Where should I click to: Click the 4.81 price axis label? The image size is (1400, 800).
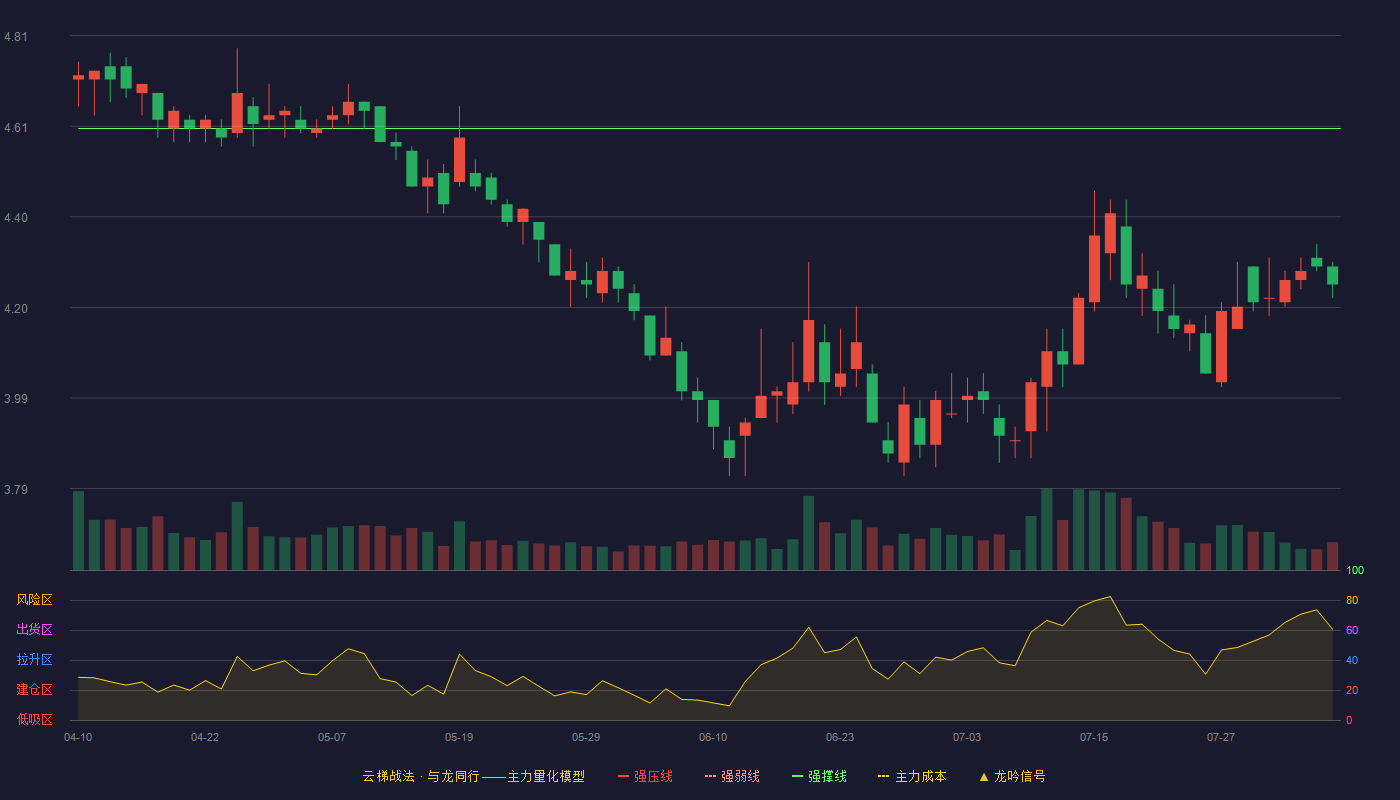[16, 37]
